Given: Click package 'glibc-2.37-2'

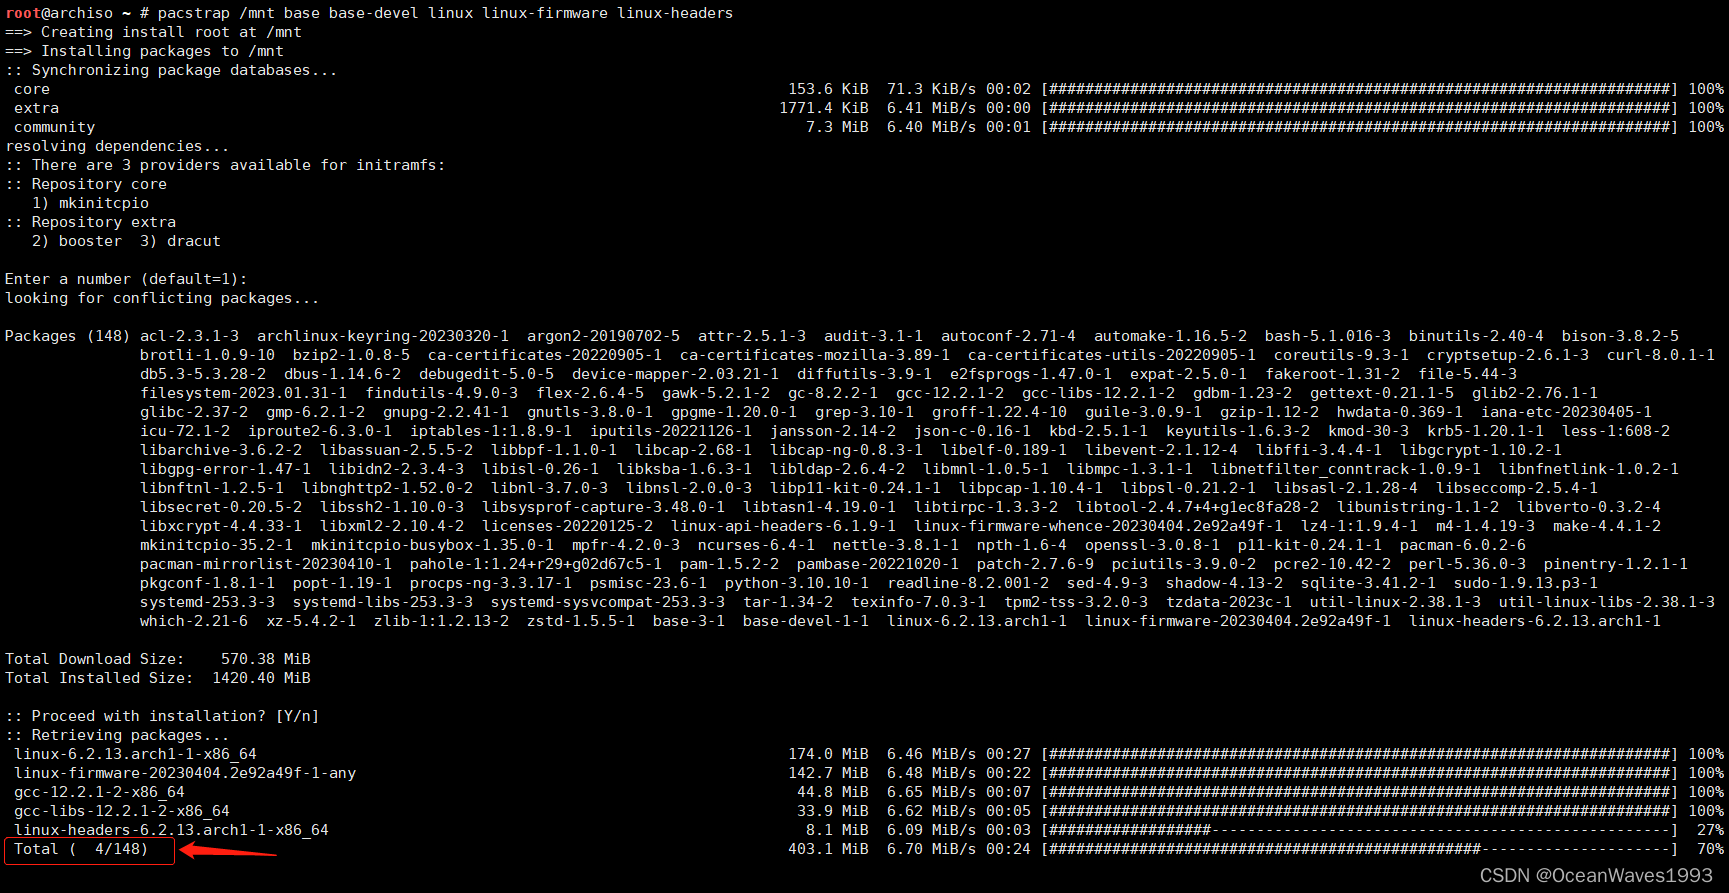Looking at the screenshot, I should click(x=194, y=412).
